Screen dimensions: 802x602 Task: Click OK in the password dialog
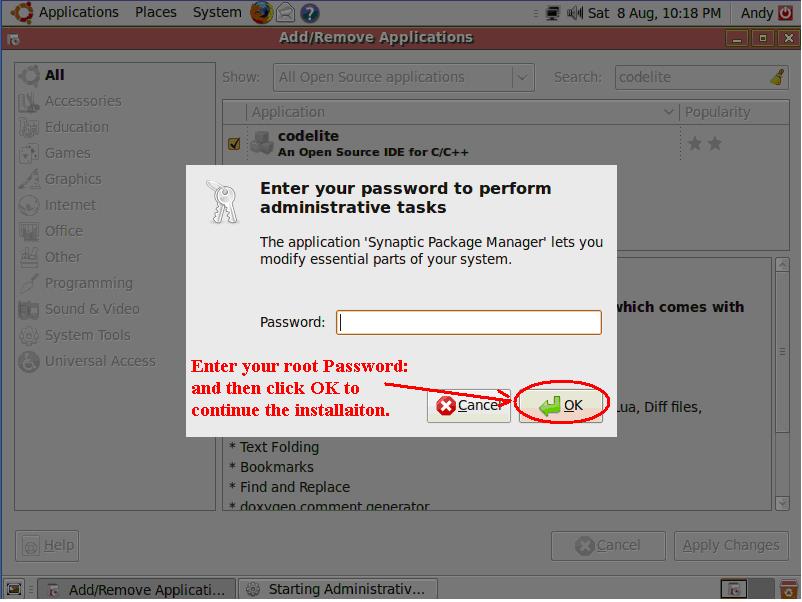(x=561, y=406)
